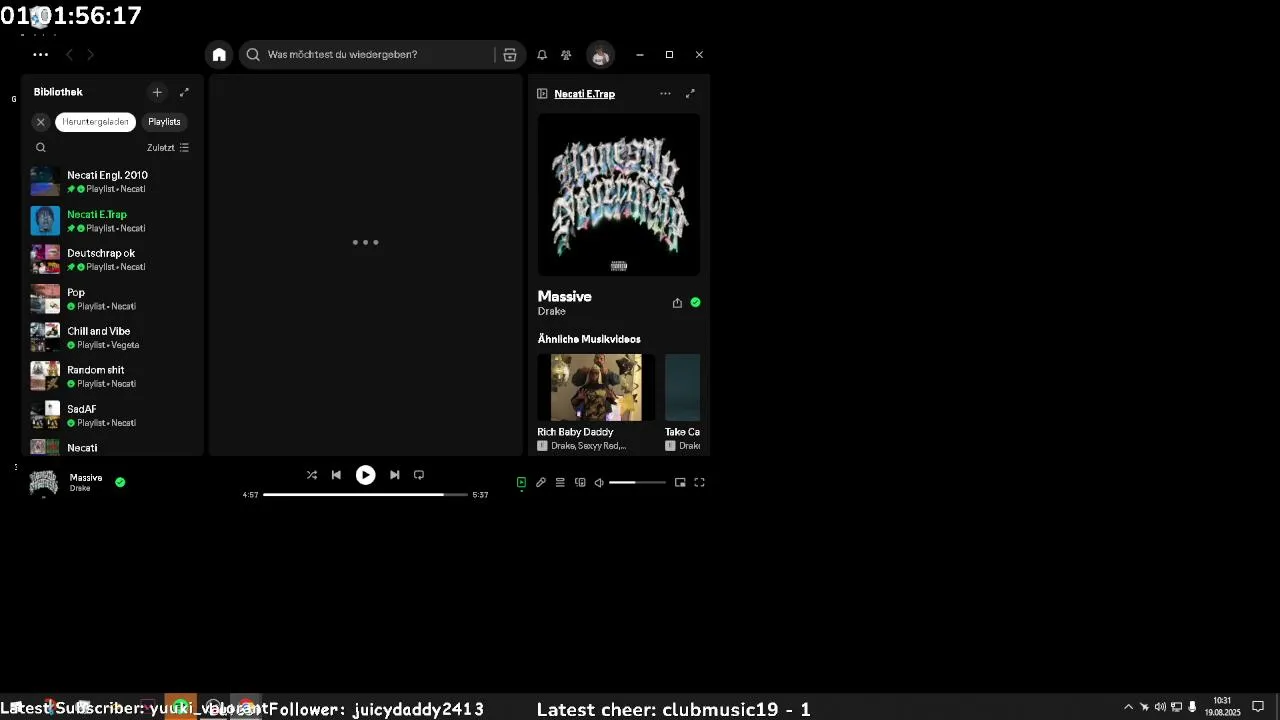Open the Chill and Vibe playlist

[112, 337]
